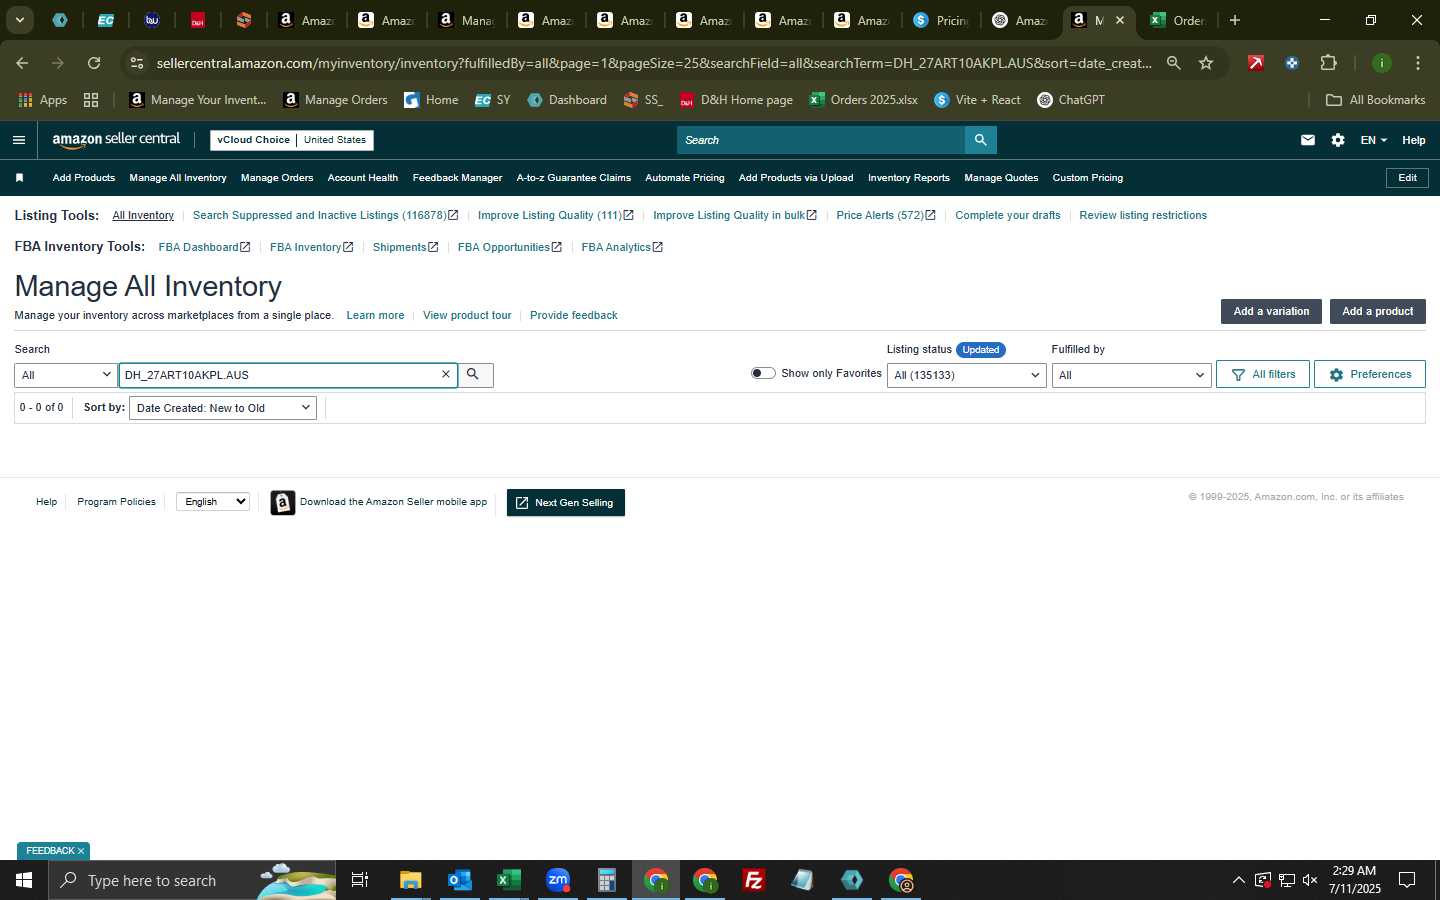The width and height of the screenshot is (1440, 900).
Task: Open Preferences
Action: (x=1370, y=375)
